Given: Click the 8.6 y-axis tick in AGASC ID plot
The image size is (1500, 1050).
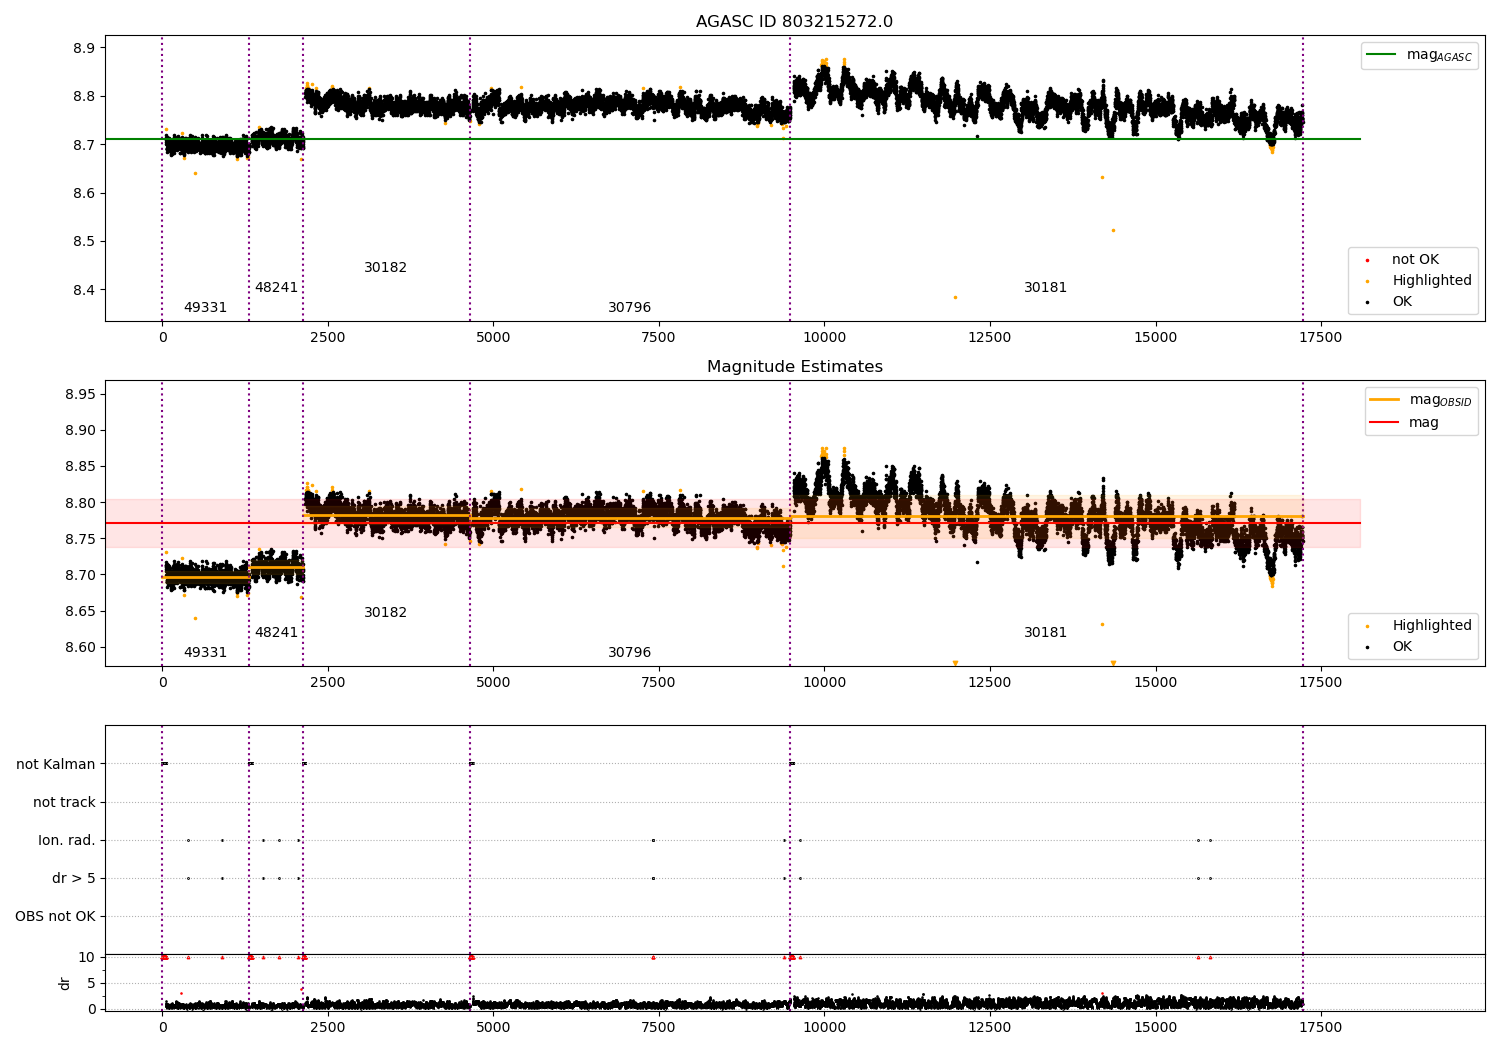Looking at the screenshot, I should tap(84, 194).
